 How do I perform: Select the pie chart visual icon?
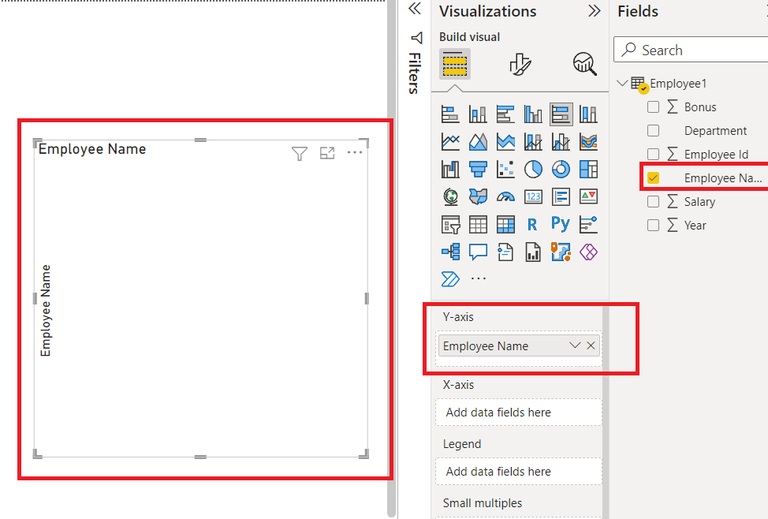click(533, 169)
